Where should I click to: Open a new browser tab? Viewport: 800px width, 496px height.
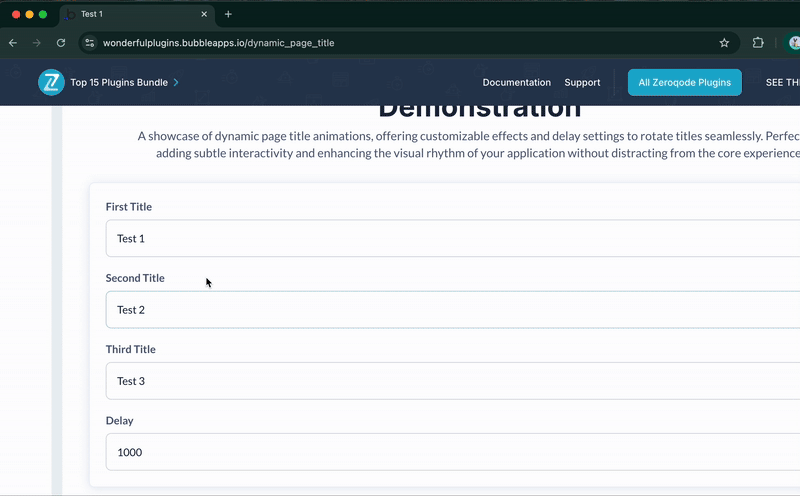228,14
